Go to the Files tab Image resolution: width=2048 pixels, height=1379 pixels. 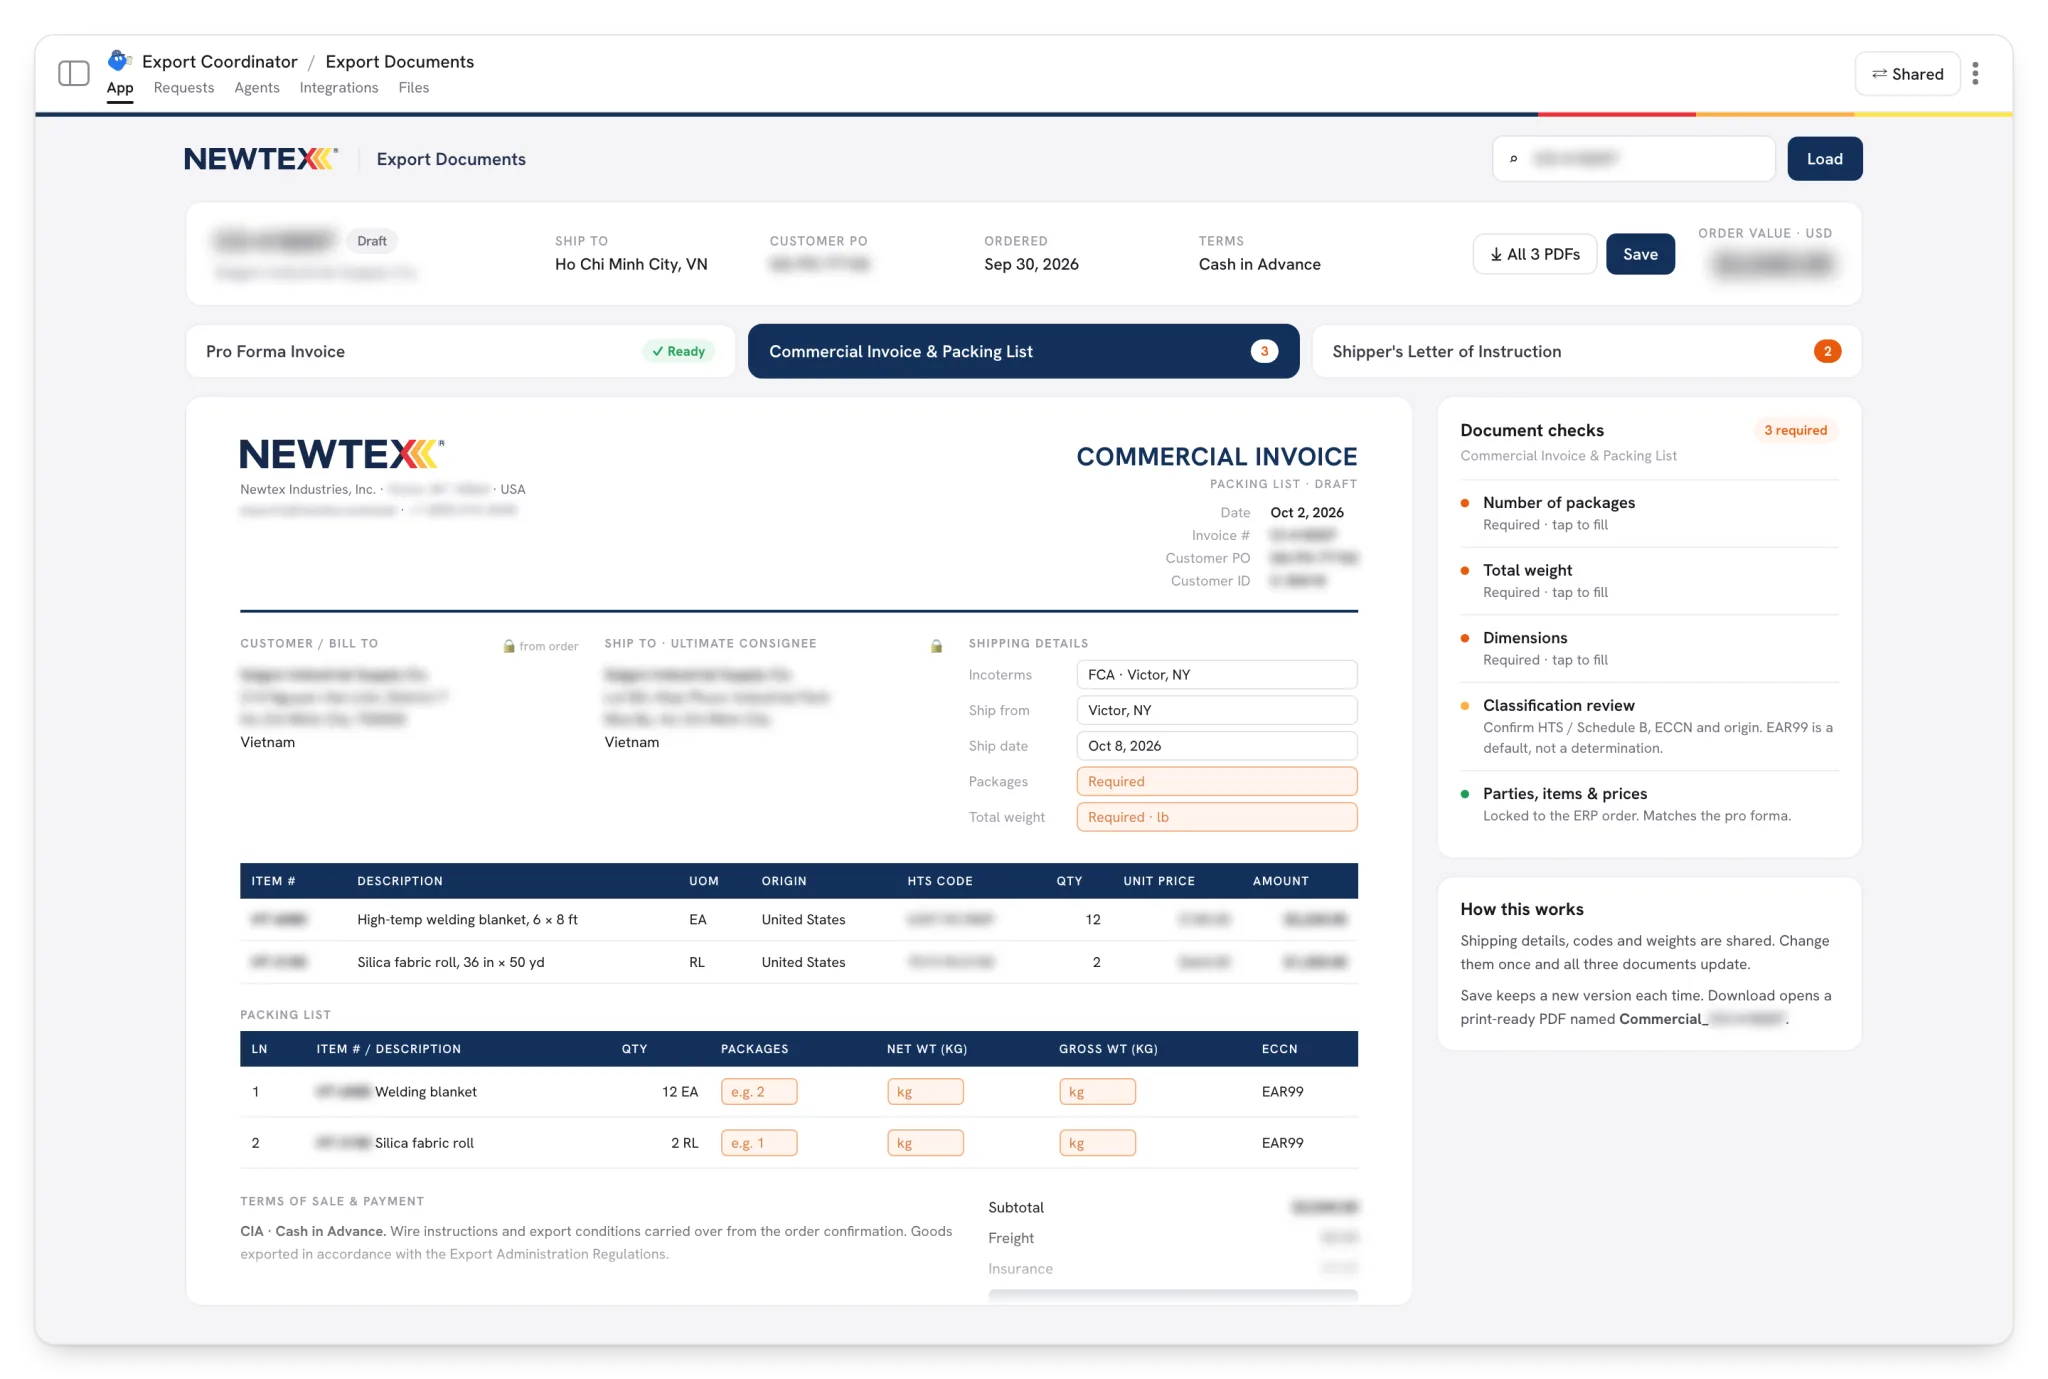414,88
